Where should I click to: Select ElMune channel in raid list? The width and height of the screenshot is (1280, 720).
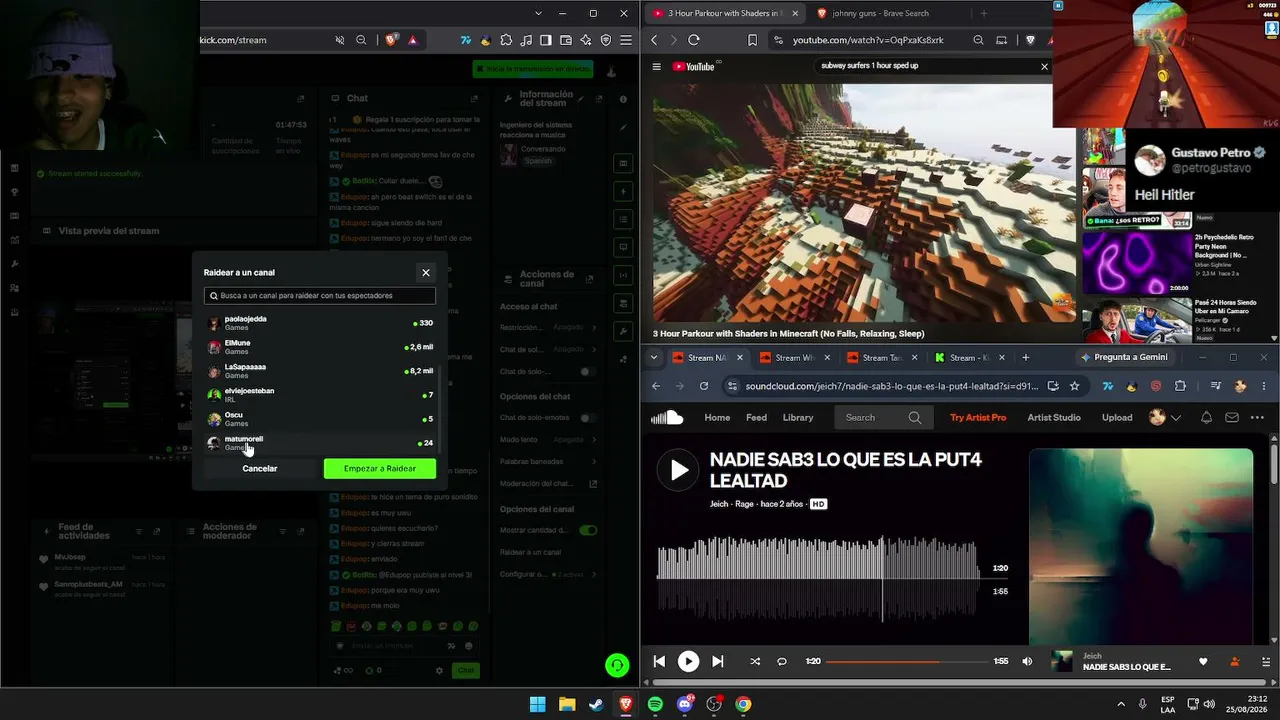coord(320,347)
